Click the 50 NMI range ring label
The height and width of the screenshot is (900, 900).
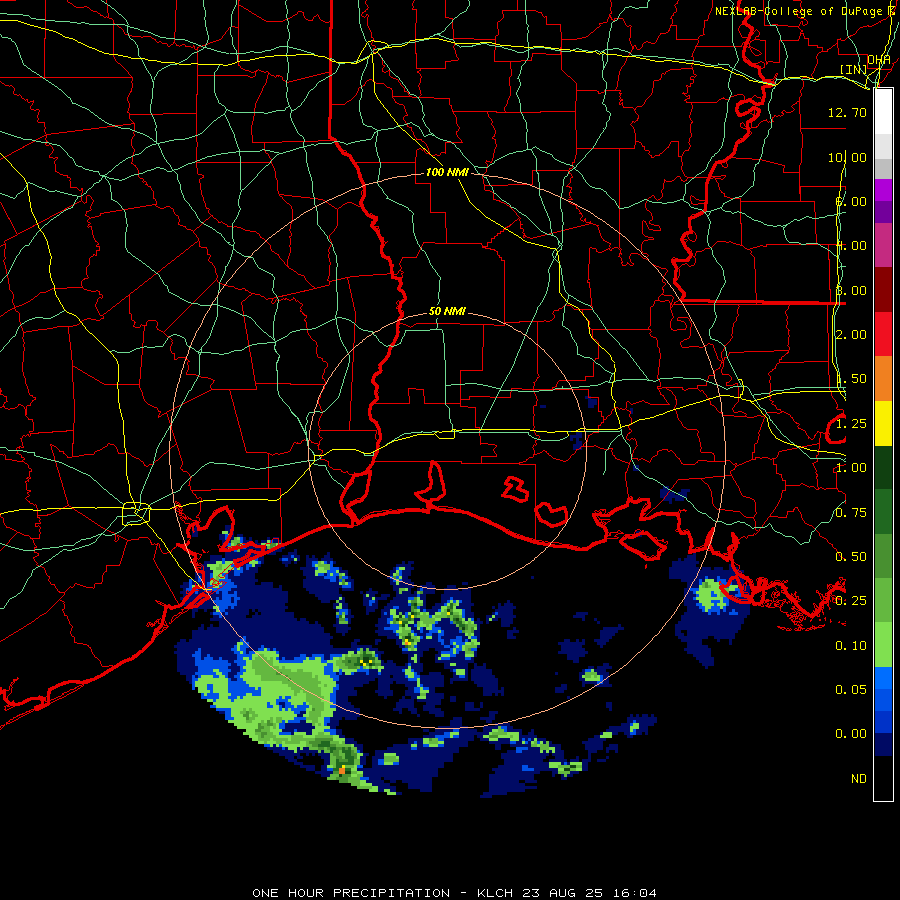[447, 312]
